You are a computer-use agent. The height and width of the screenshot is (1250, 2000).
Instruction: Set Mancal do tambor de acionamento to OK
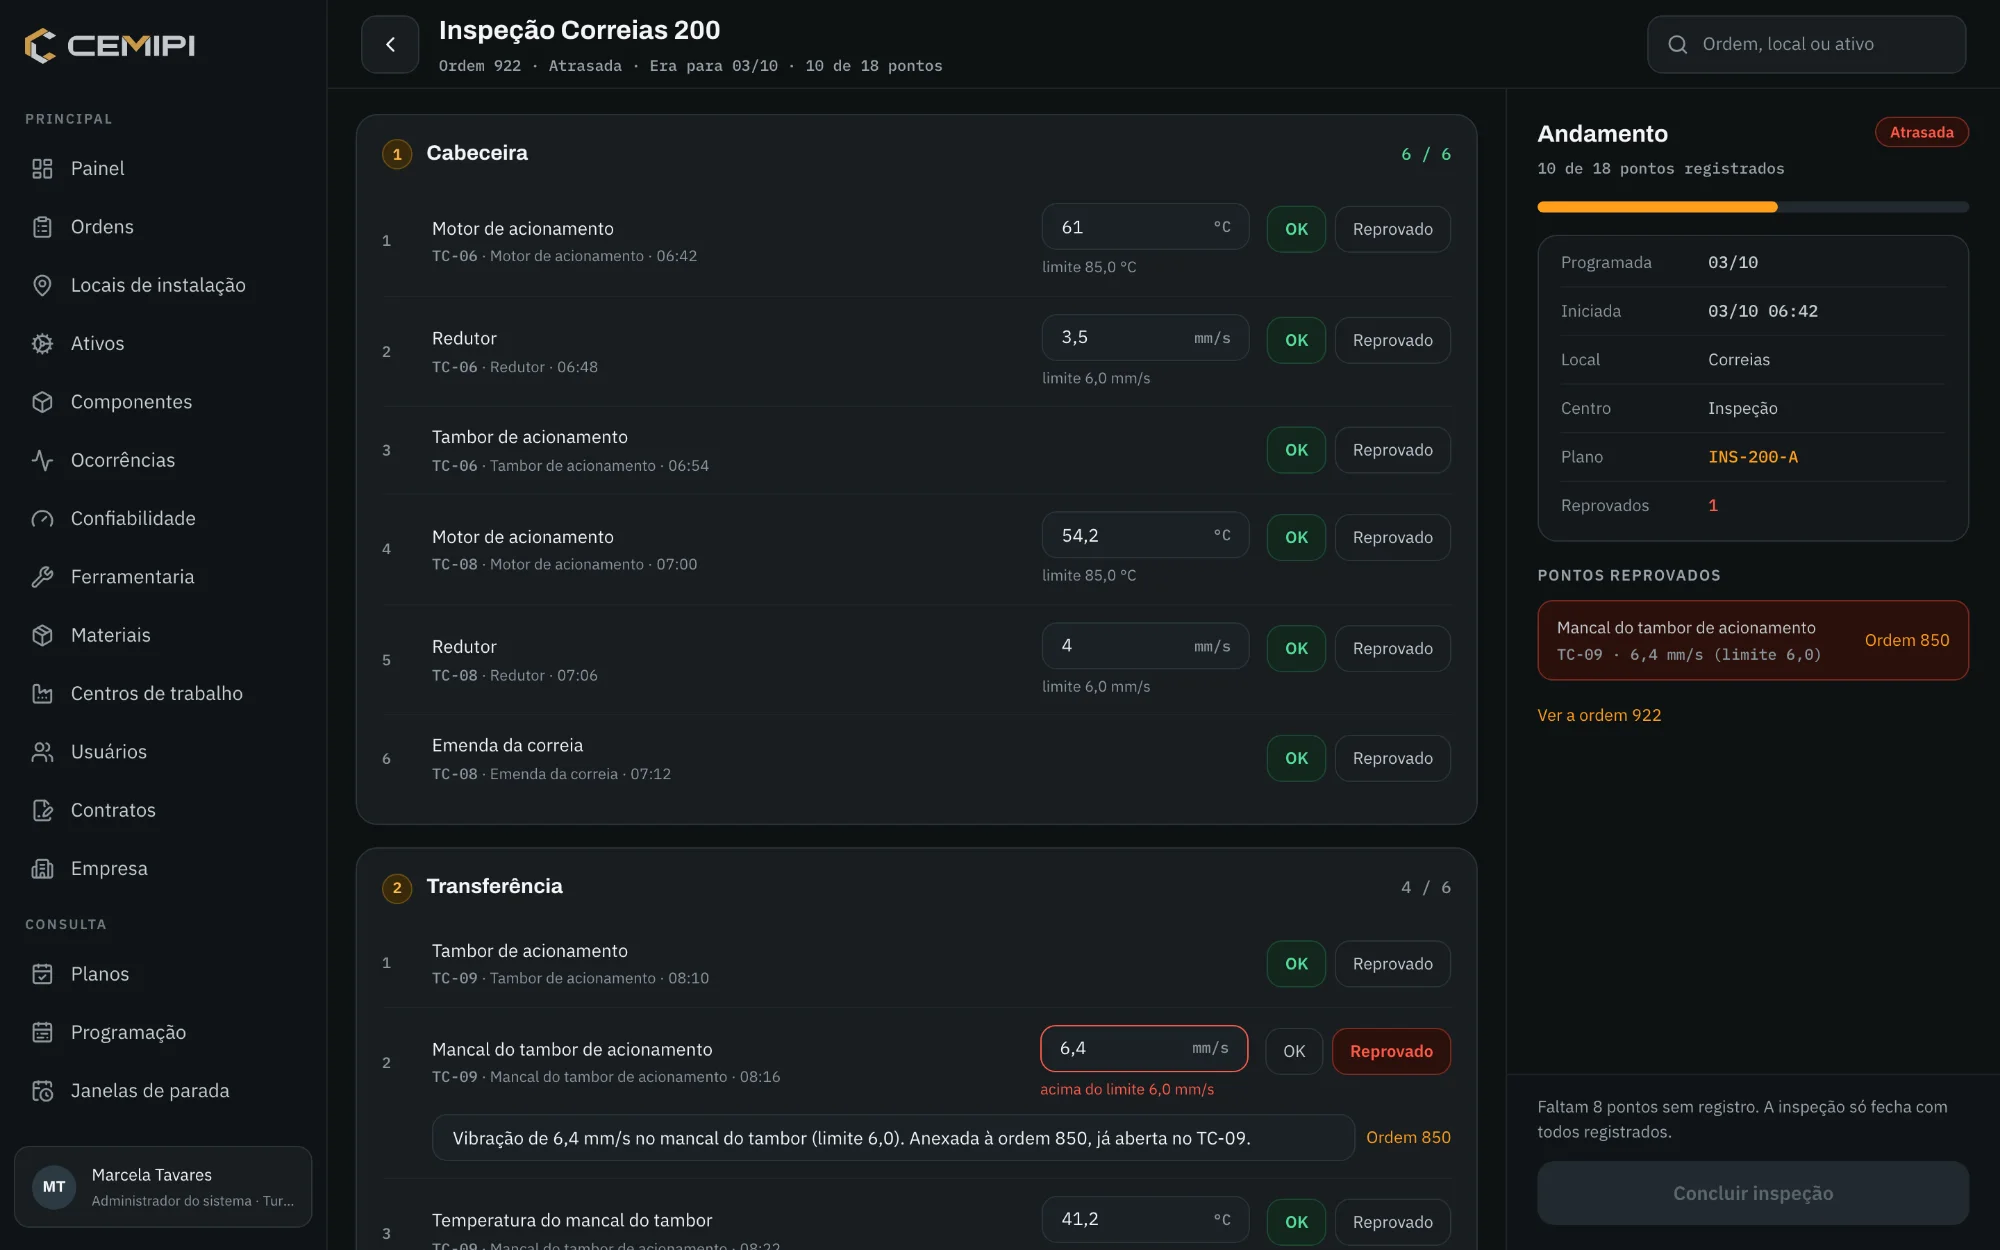tap(1294, 1051)
